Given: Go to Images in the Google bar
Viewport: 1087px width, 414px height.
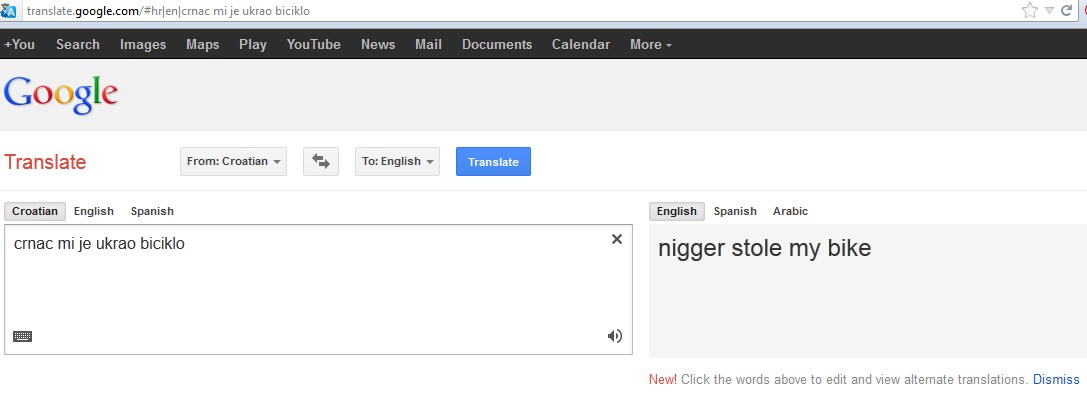Looking at the screenshot, I should 143,44.
